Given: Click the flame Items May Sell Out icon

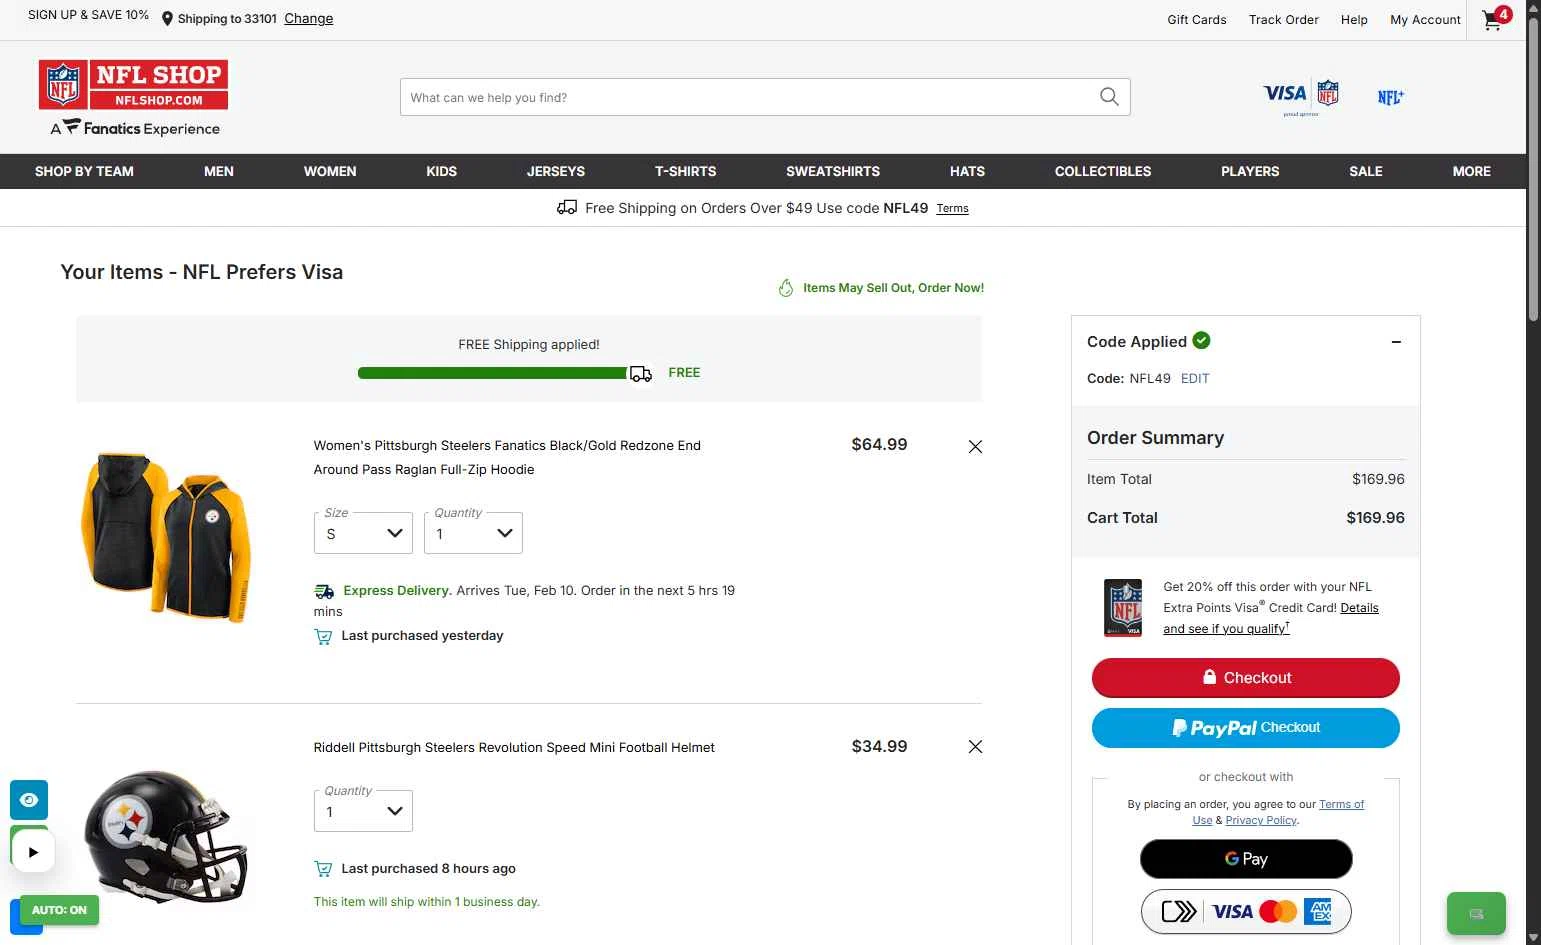Looking at the screenshot, I should pos(786,288).
